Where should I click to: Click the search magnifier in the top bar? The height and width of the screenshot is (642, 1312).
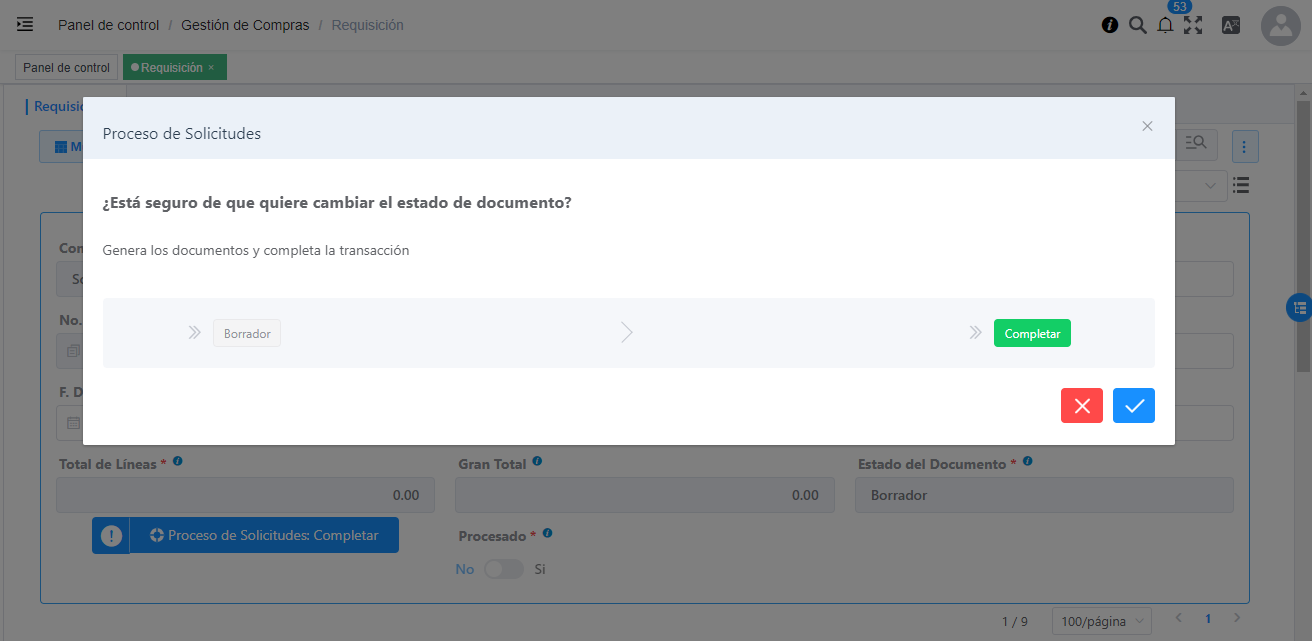pos(1137,26)
